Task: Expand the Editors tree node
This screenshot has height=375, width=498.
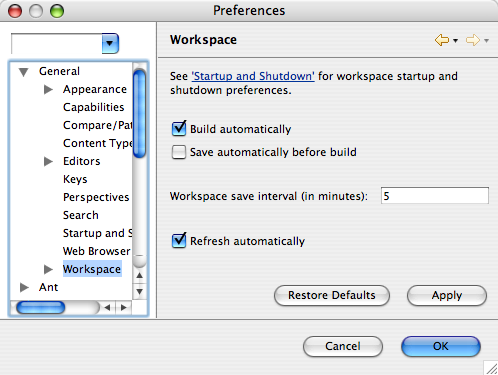Action: 48,161
